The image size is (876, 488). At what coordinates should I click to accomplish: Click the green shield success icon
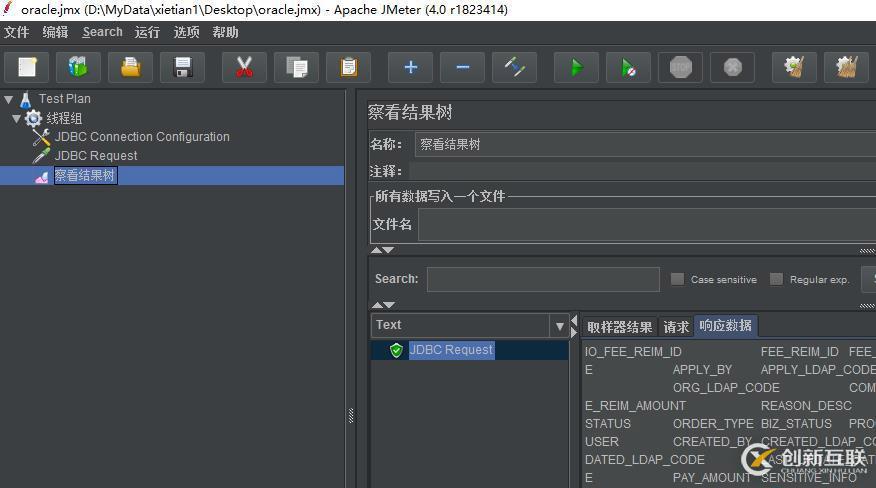(396, 350)
